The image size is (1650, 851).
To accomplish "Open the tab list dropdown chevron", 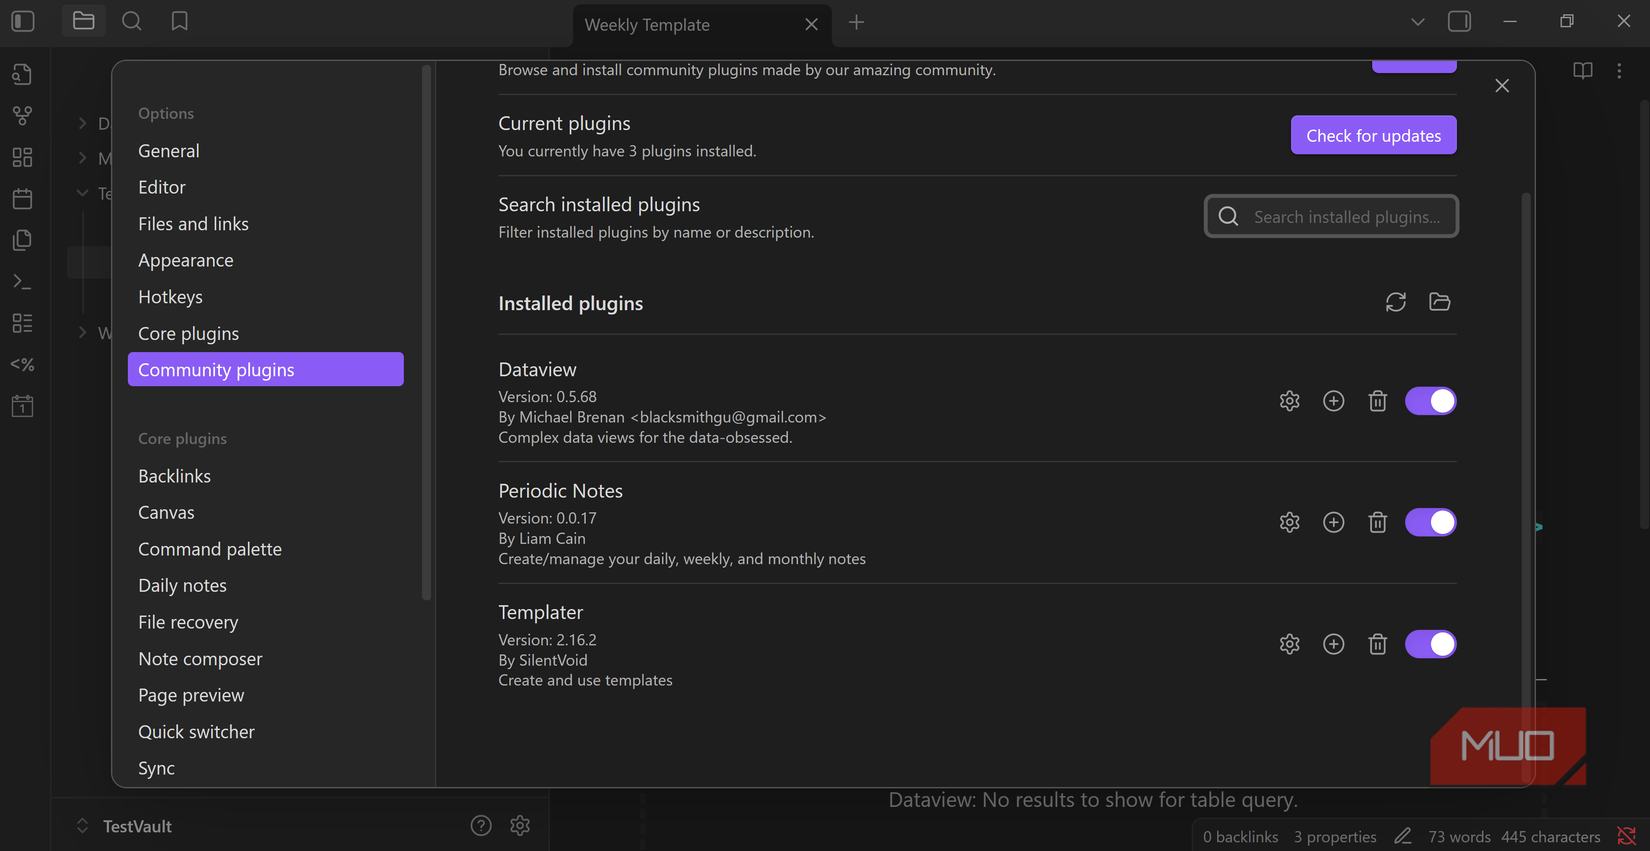I will click(1417, 22).
